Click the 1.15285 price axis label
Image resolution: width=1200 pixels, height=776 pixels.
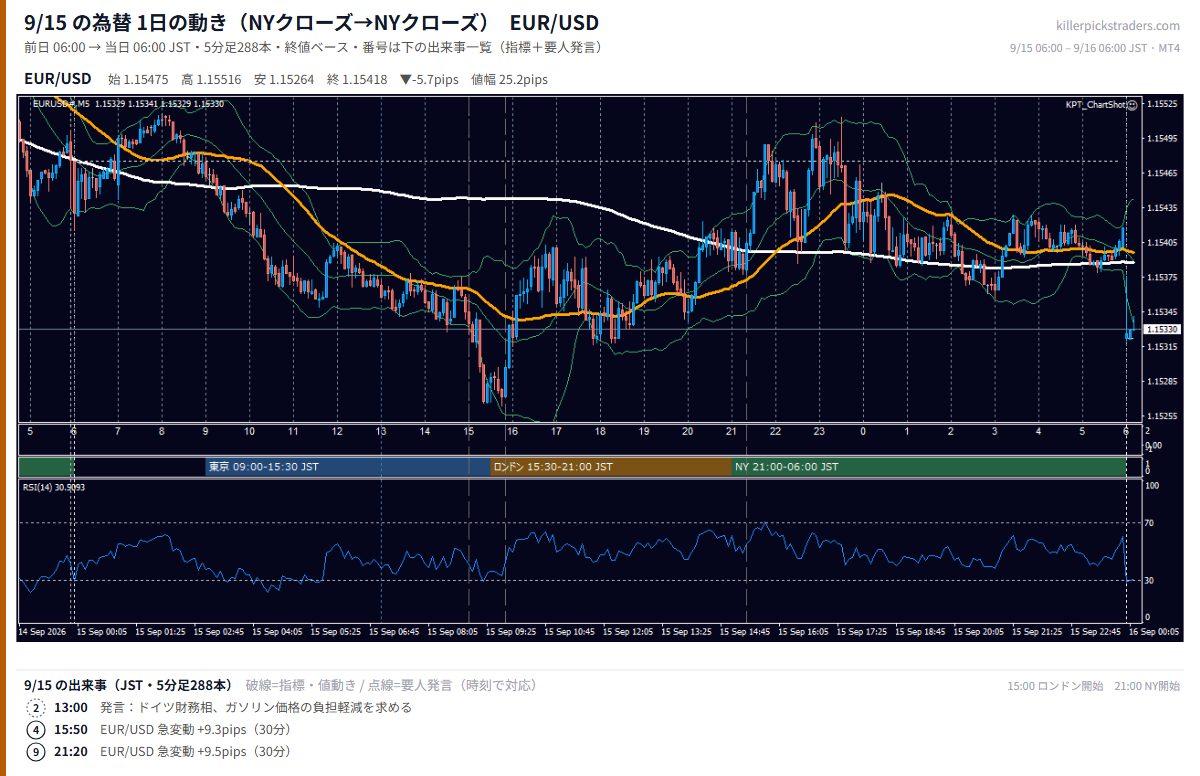coord(1162,381)
